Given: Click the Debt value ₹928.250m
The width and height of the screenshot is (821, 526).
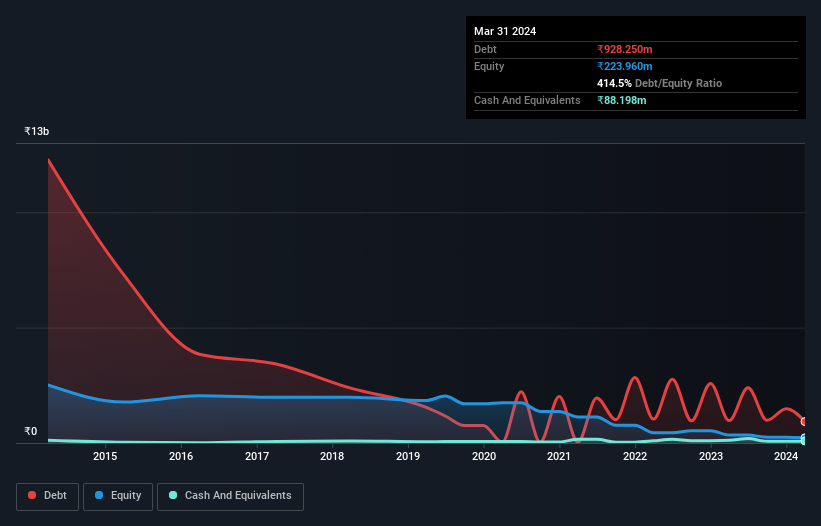Looking at the screenshot, I should 625,49.
